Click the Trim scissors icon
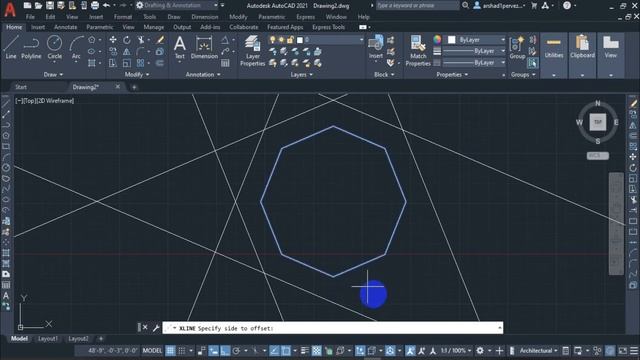This screenshot has width=640, height=360. click(x=141, y=40)
